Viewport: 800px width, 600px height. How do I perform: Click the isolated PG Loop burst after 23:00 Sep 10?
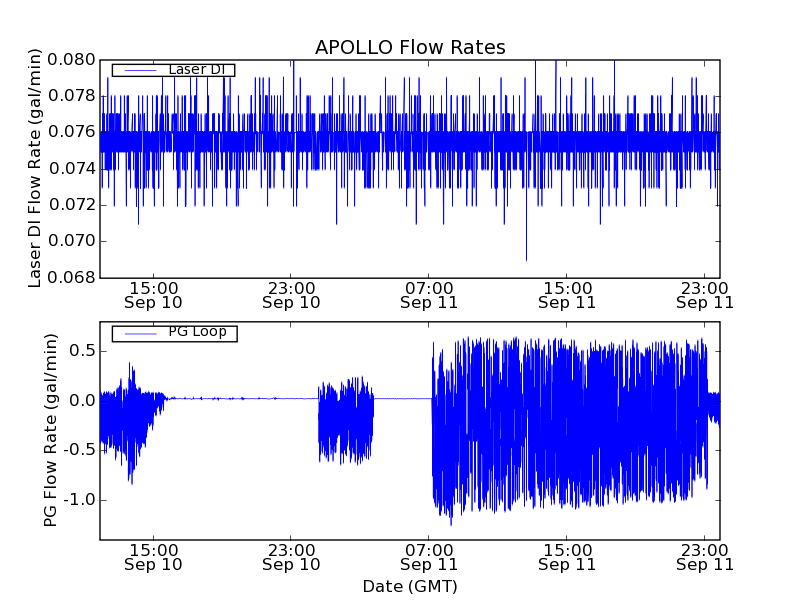(345, 420)
